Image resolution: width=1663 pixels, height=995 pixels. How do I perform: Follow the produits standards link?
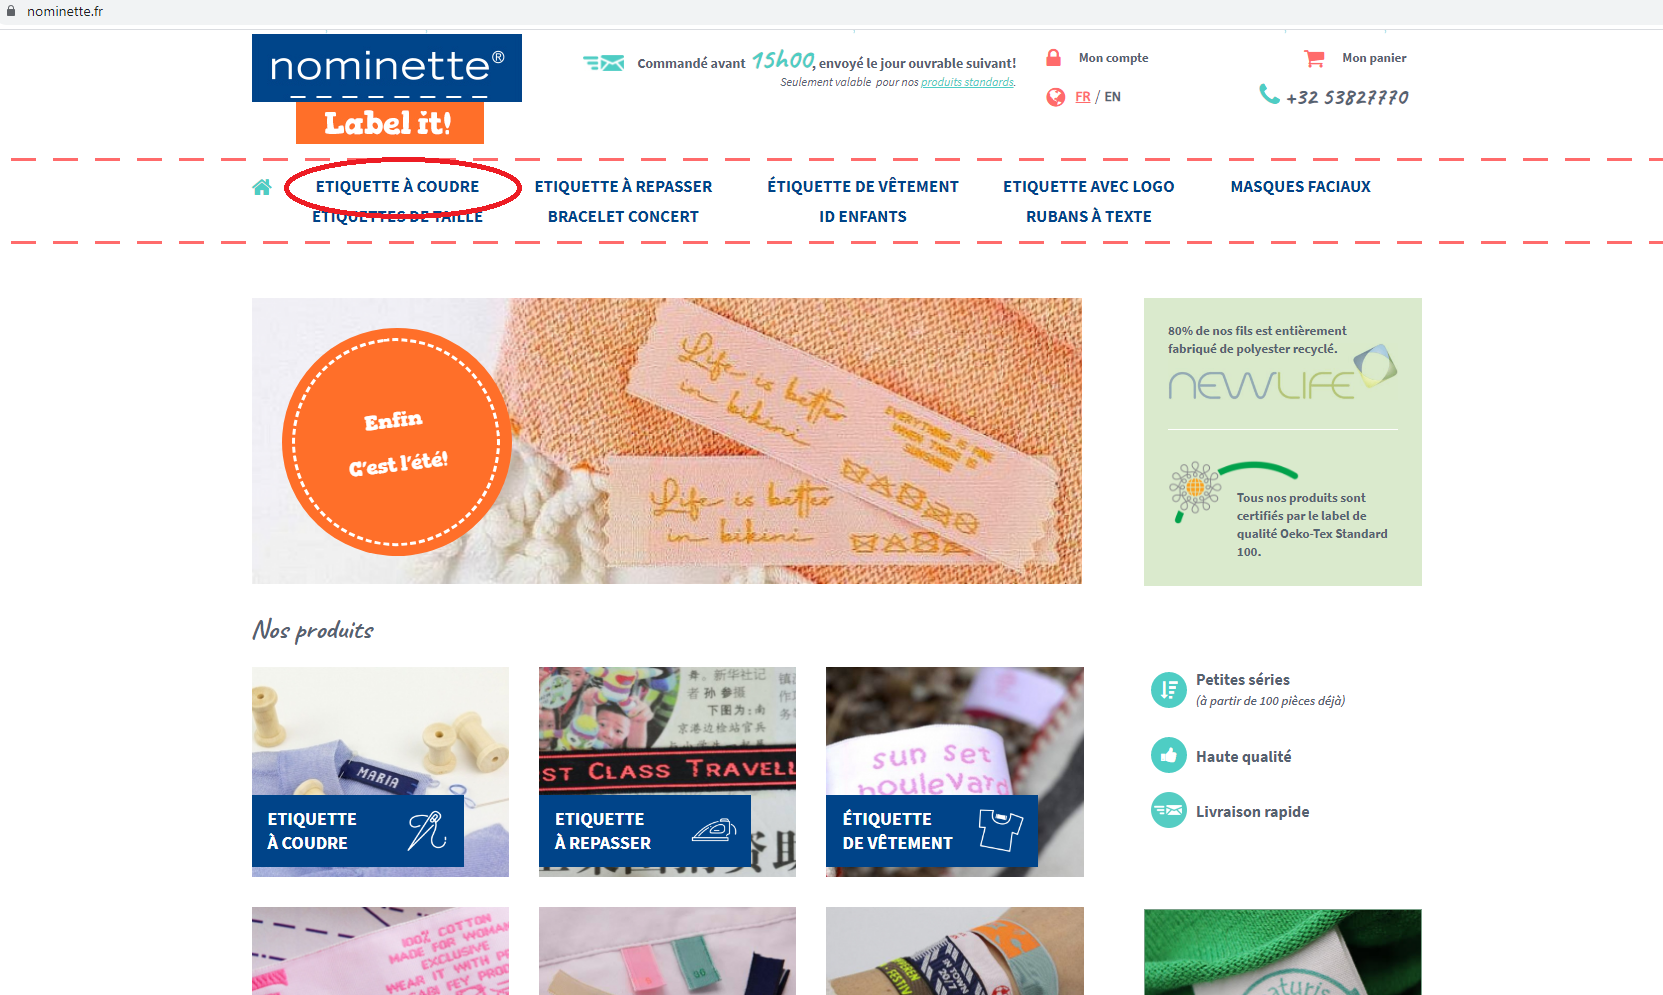[x=967, y=82]
